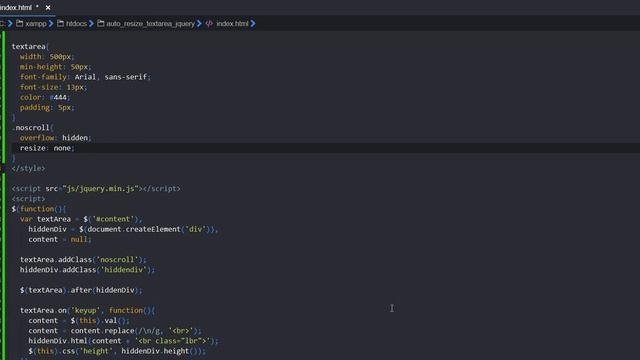Click the 'content = $(this).val();' line

pos(79,321)
